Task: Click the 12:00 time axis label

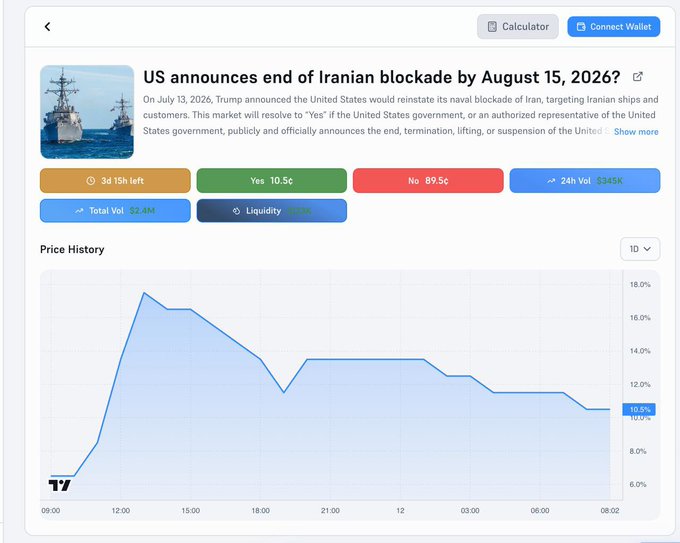Action: tap(121, 510)
